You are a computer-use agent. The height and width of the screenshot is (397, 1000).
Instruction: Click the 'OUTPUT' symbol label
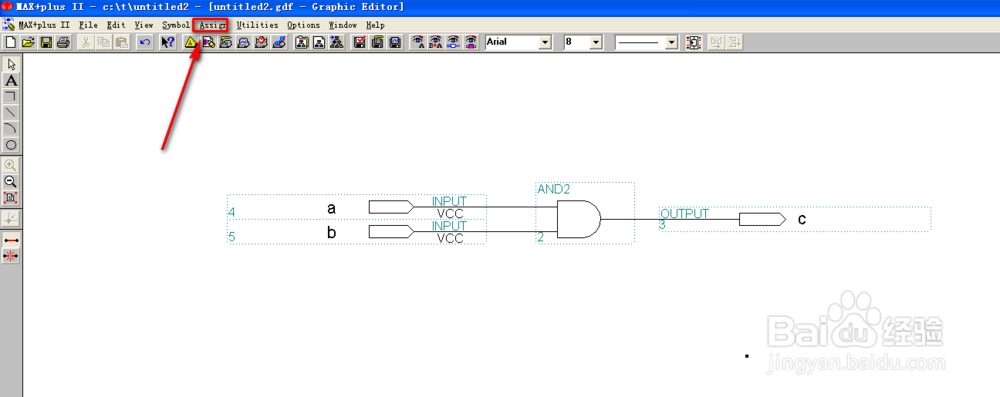click(684, 214)
